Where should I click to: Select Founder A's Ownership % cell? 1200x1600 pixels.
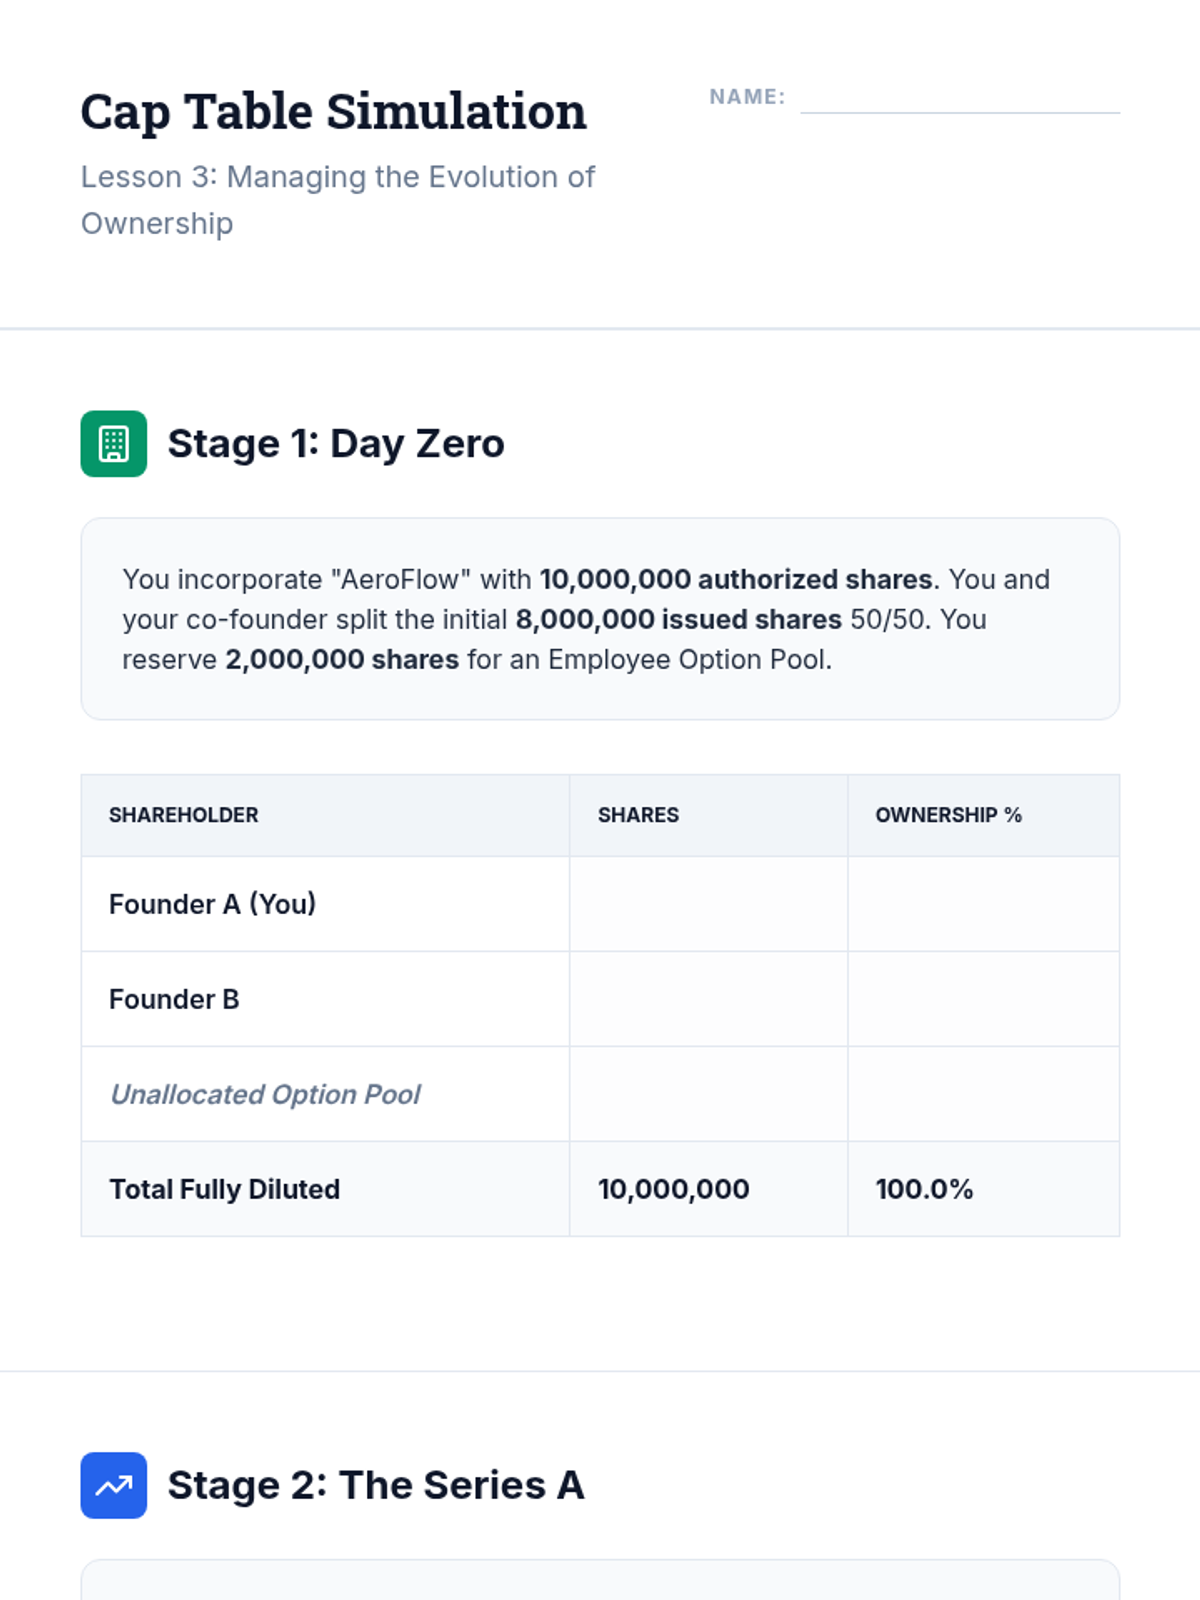pyautogui.click(x=983, y=904)
